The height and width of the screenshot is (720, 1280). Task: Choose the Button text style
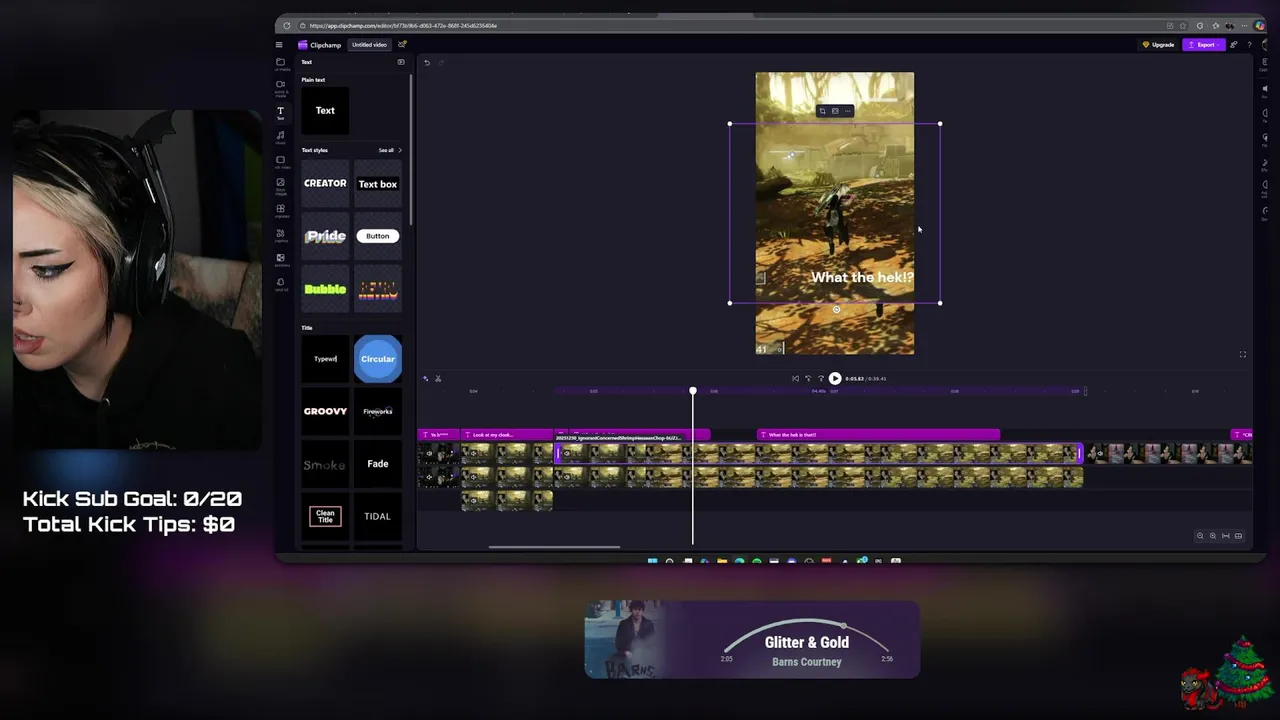click(377, 236)
